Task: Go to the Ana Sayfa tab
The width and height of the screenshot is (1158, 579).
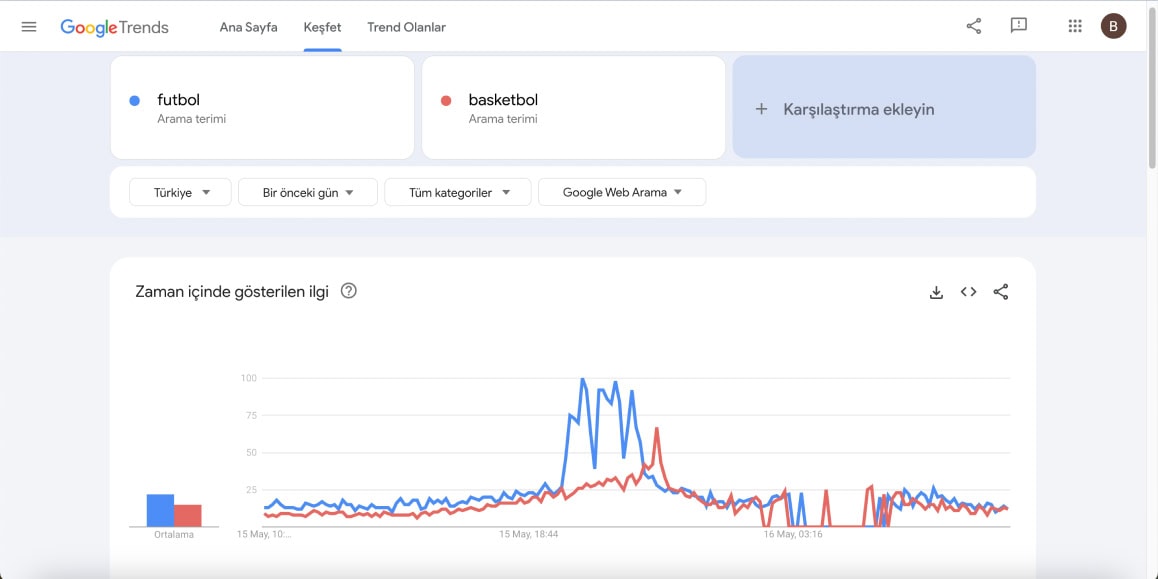Action: coord(248,27)
